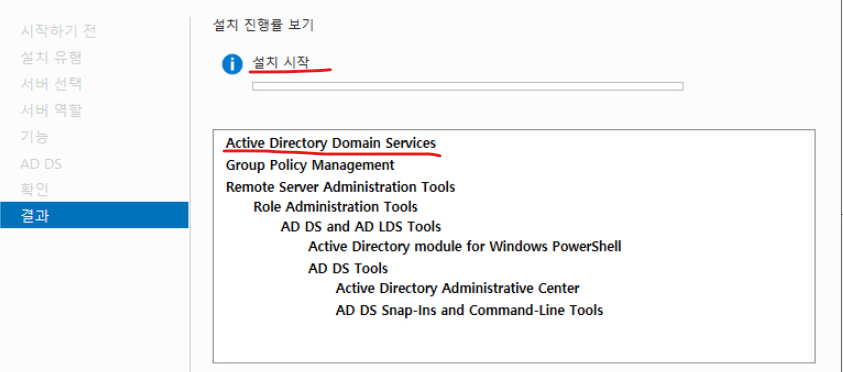Select AD DS Snap-Ins and Command-Line Tools
843x372 pixels.
pos(469,310)
